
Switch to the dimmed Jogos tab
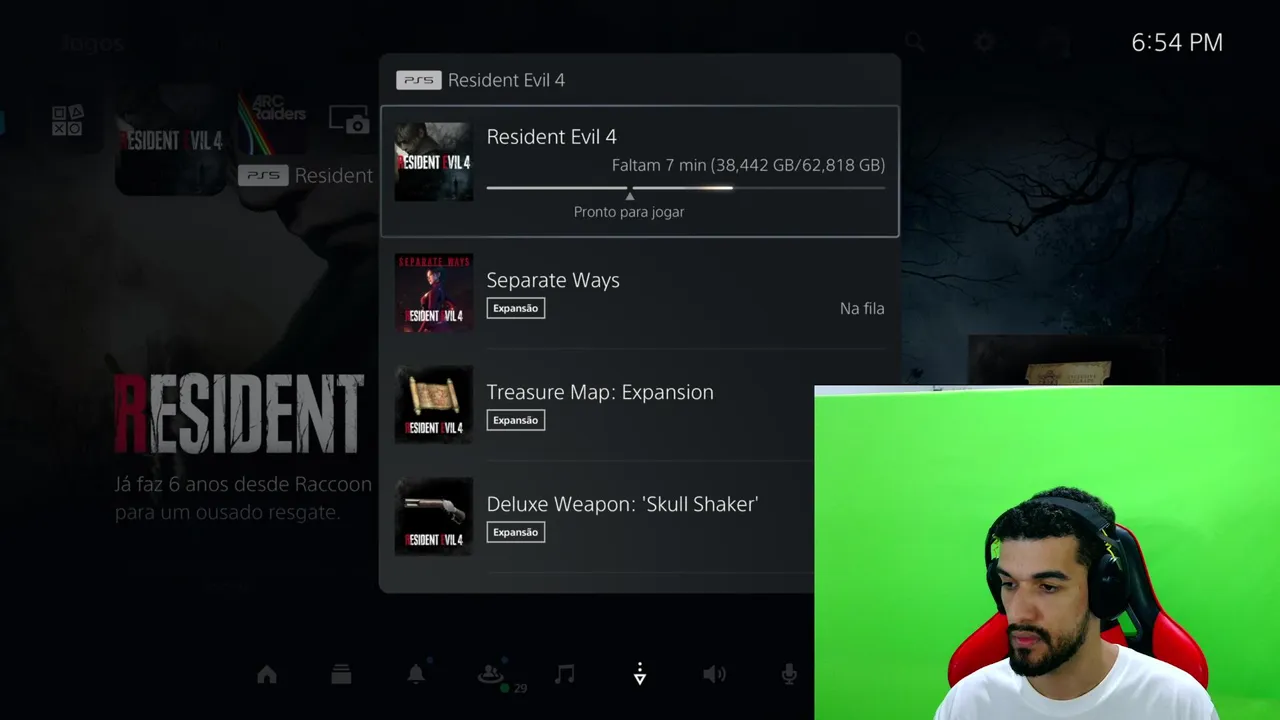[x=92, y=43]
